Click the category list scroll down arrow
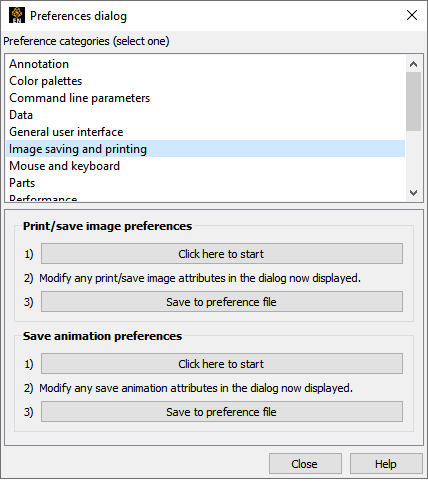Image resolution: width=428 pixels, height=484 pixels. click(x=413, y=193)
